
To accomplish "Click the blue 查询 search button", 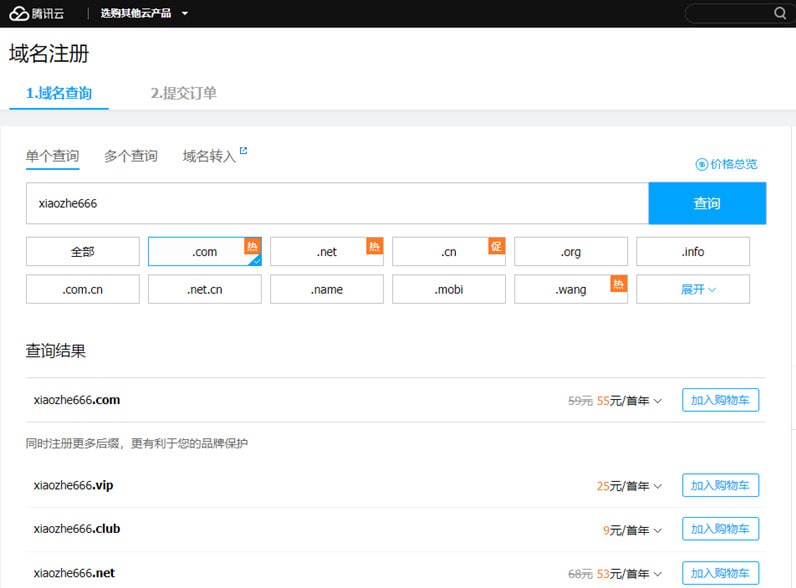I will [707, 203].
